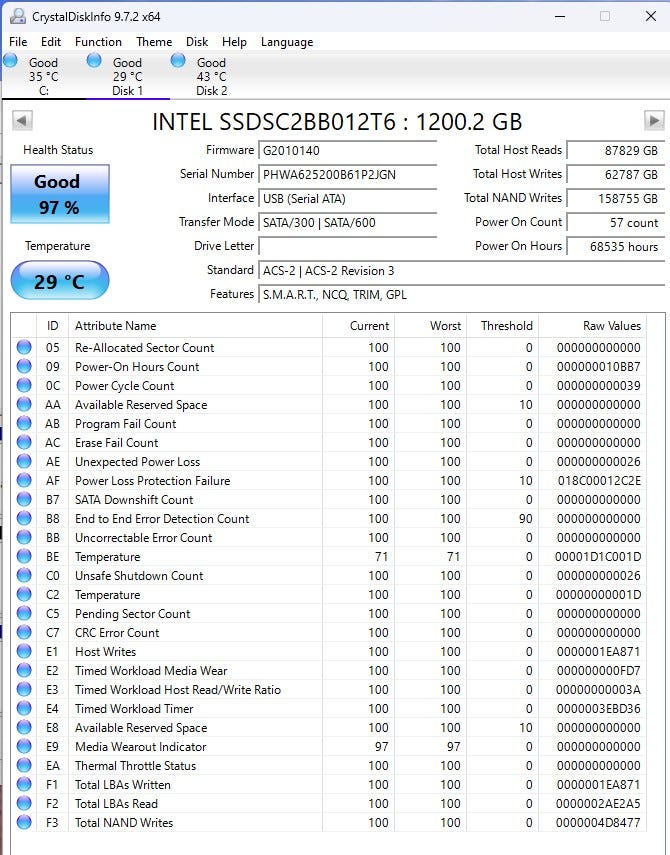
Task: Click the Re-Allocated Sector Count status orb
Action: tap(24, 348)
